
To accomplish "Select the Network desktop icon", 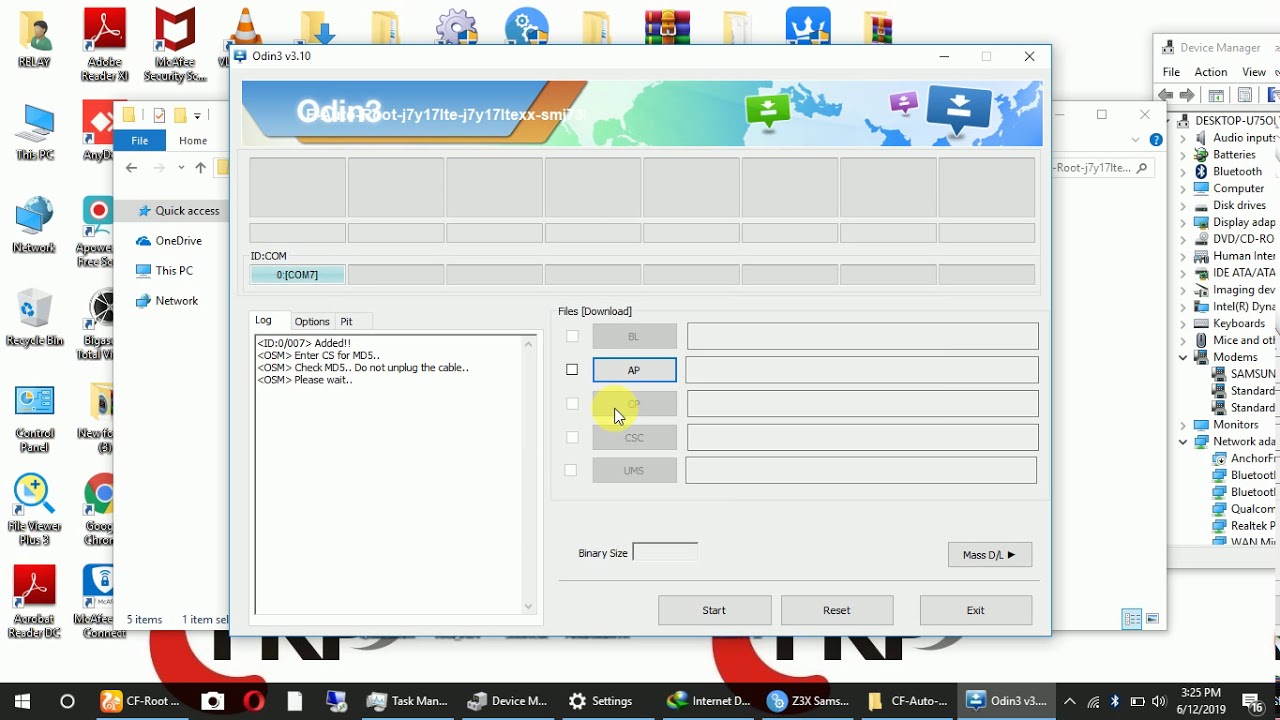I will pyautogui.click(x=35, y=225).
